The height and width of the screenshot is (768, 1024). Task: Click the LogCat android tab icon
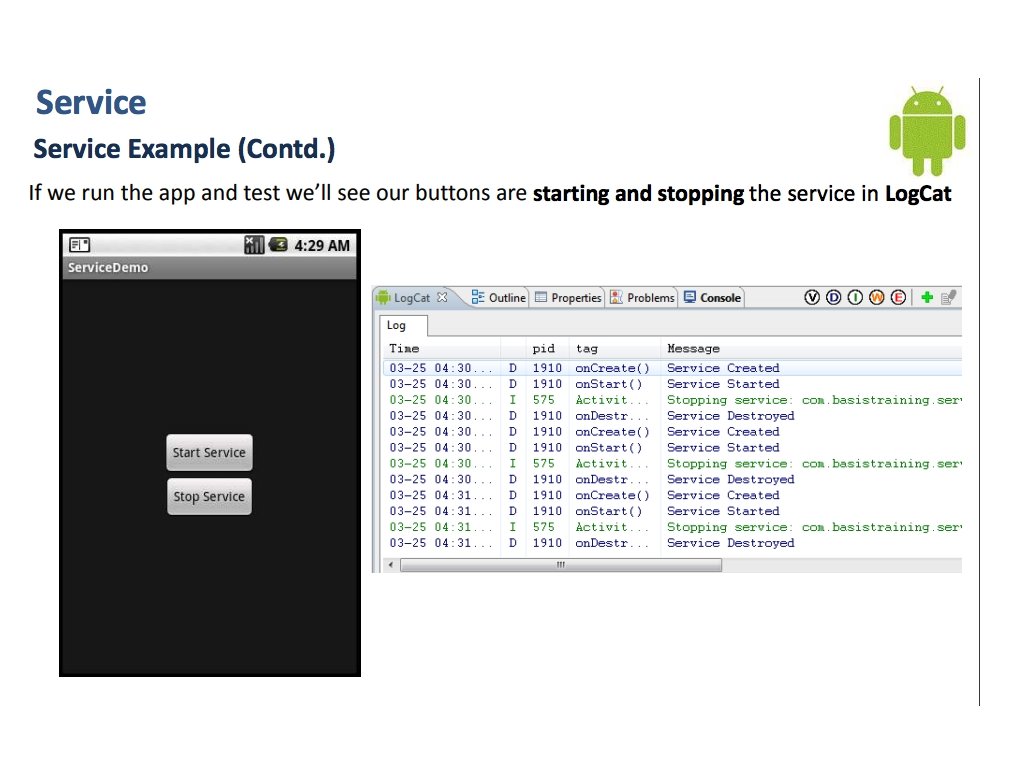(x=383, y=297)
